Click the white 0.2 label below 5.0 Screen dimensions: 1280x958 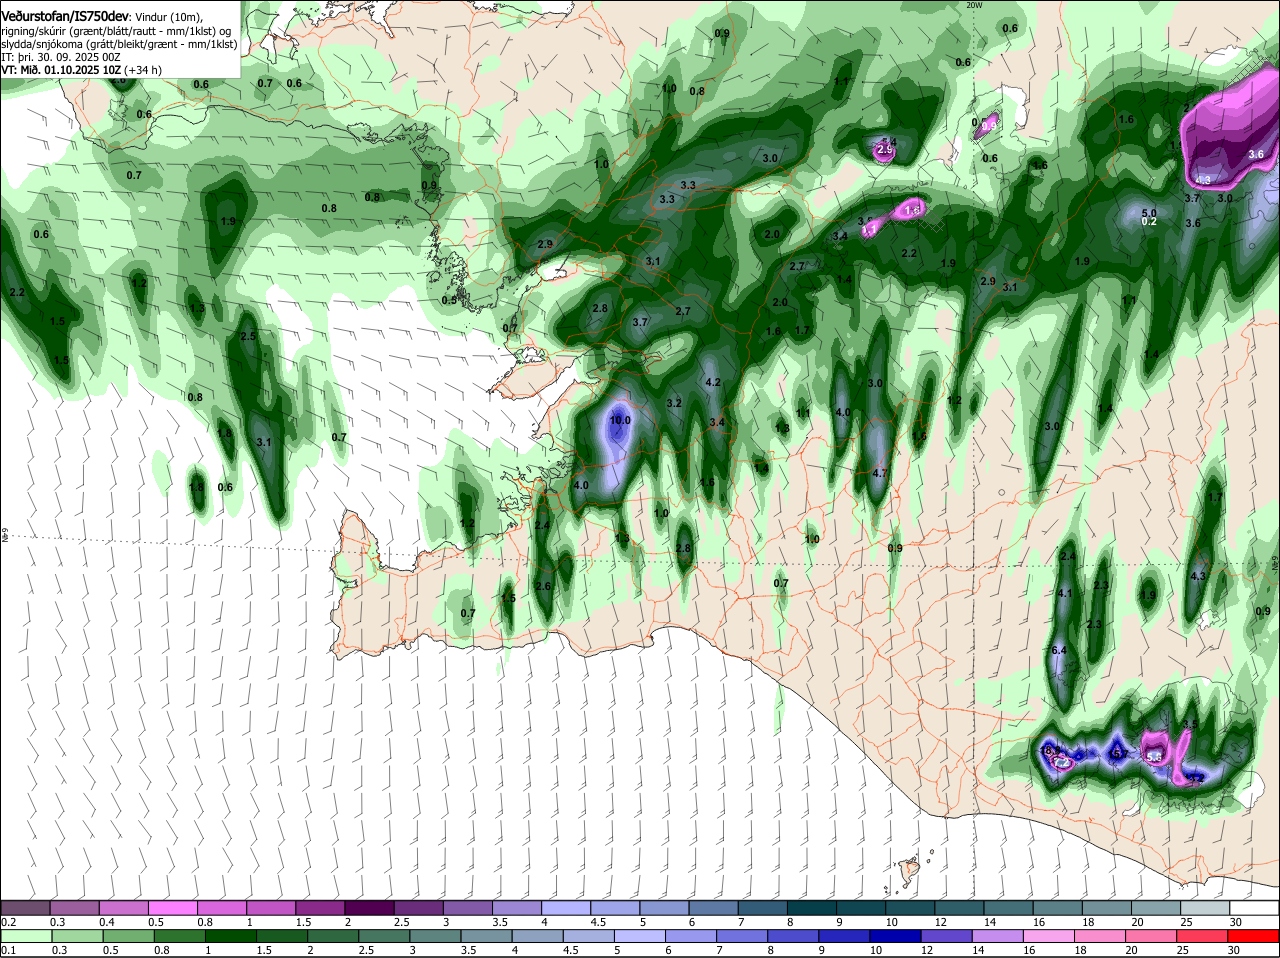coord(1149,222)
